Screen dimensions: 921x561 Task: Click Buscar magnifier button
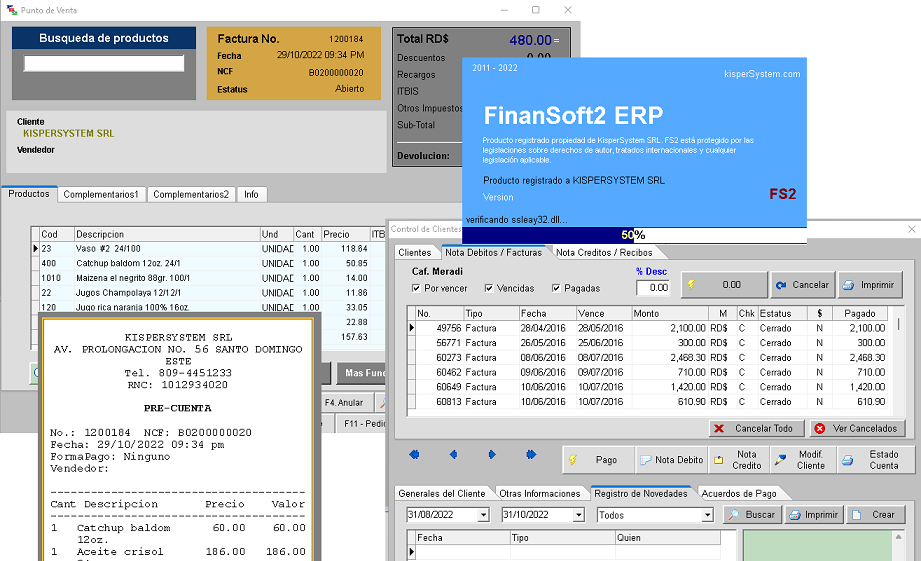[x=750, y=515]
